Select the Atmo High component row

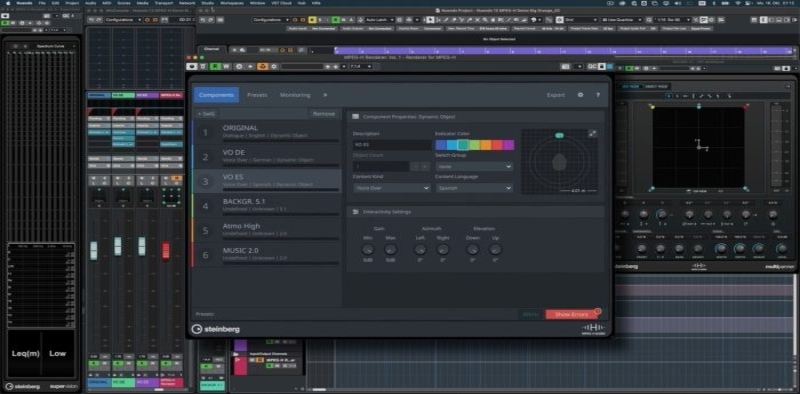pos(266,230)
